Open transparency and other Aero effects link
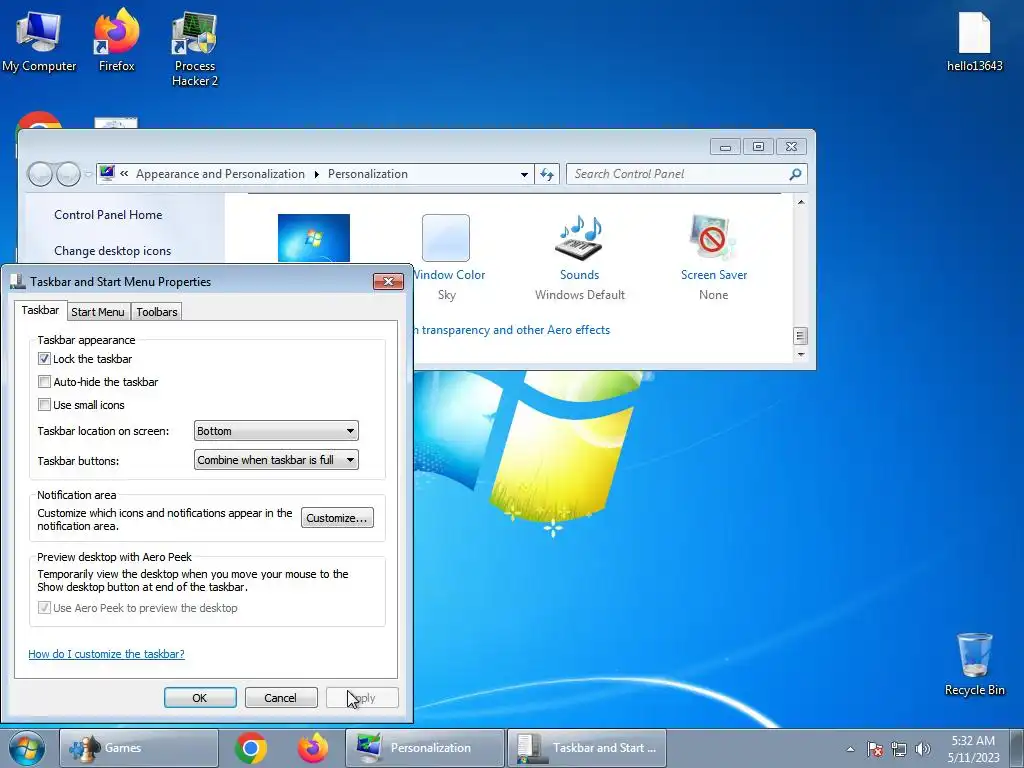 coord(512,330)
